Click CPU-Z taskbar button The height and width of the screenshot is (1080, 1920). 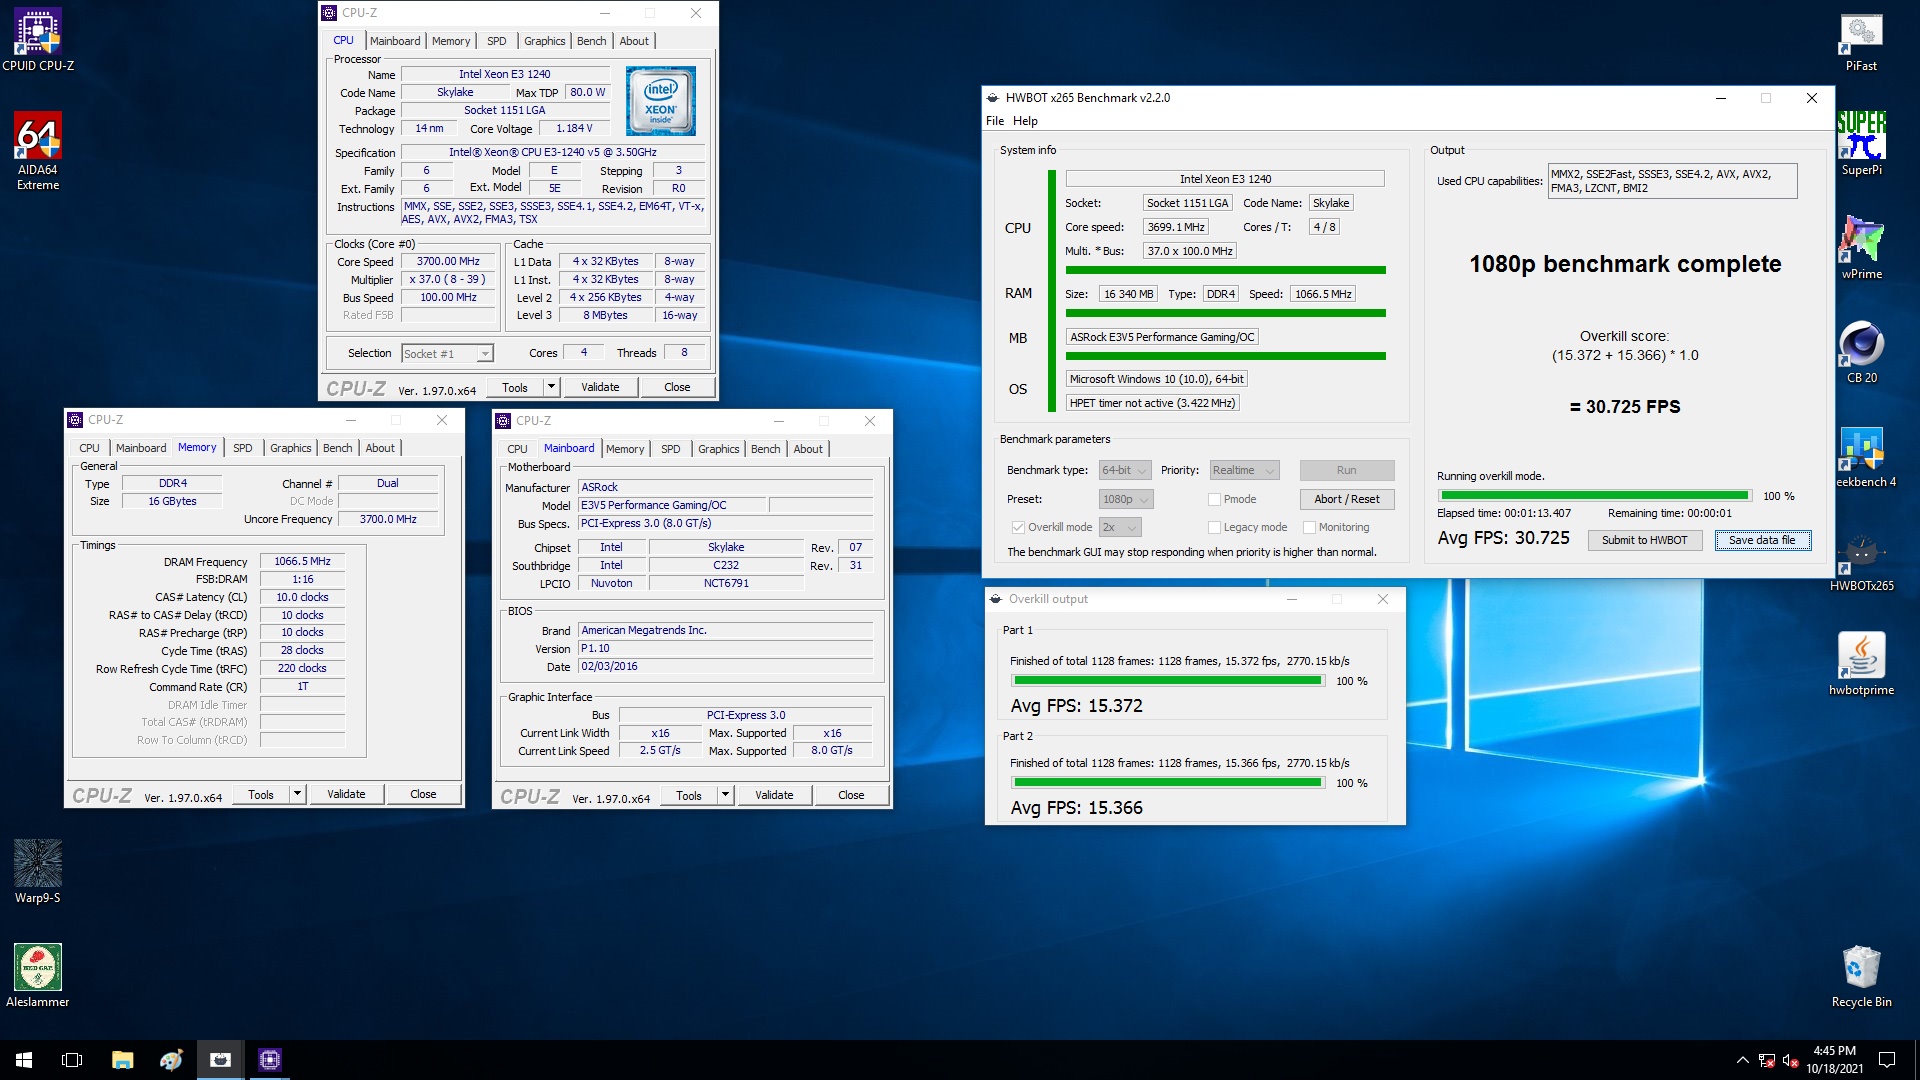[x=269, y=1060]
